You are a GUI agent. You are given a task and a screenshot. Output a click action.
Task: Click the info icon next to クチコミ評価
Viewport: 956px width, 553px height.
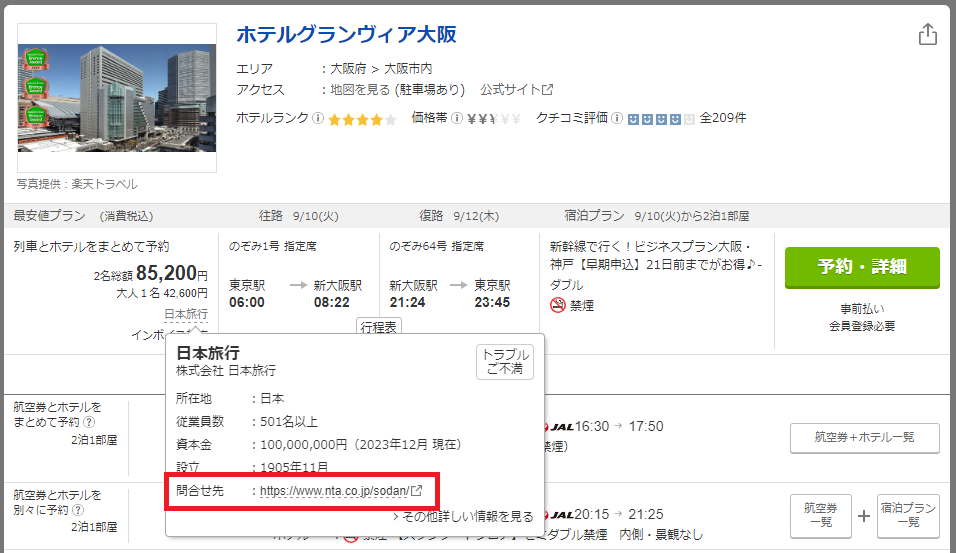(x=617, y=118)
